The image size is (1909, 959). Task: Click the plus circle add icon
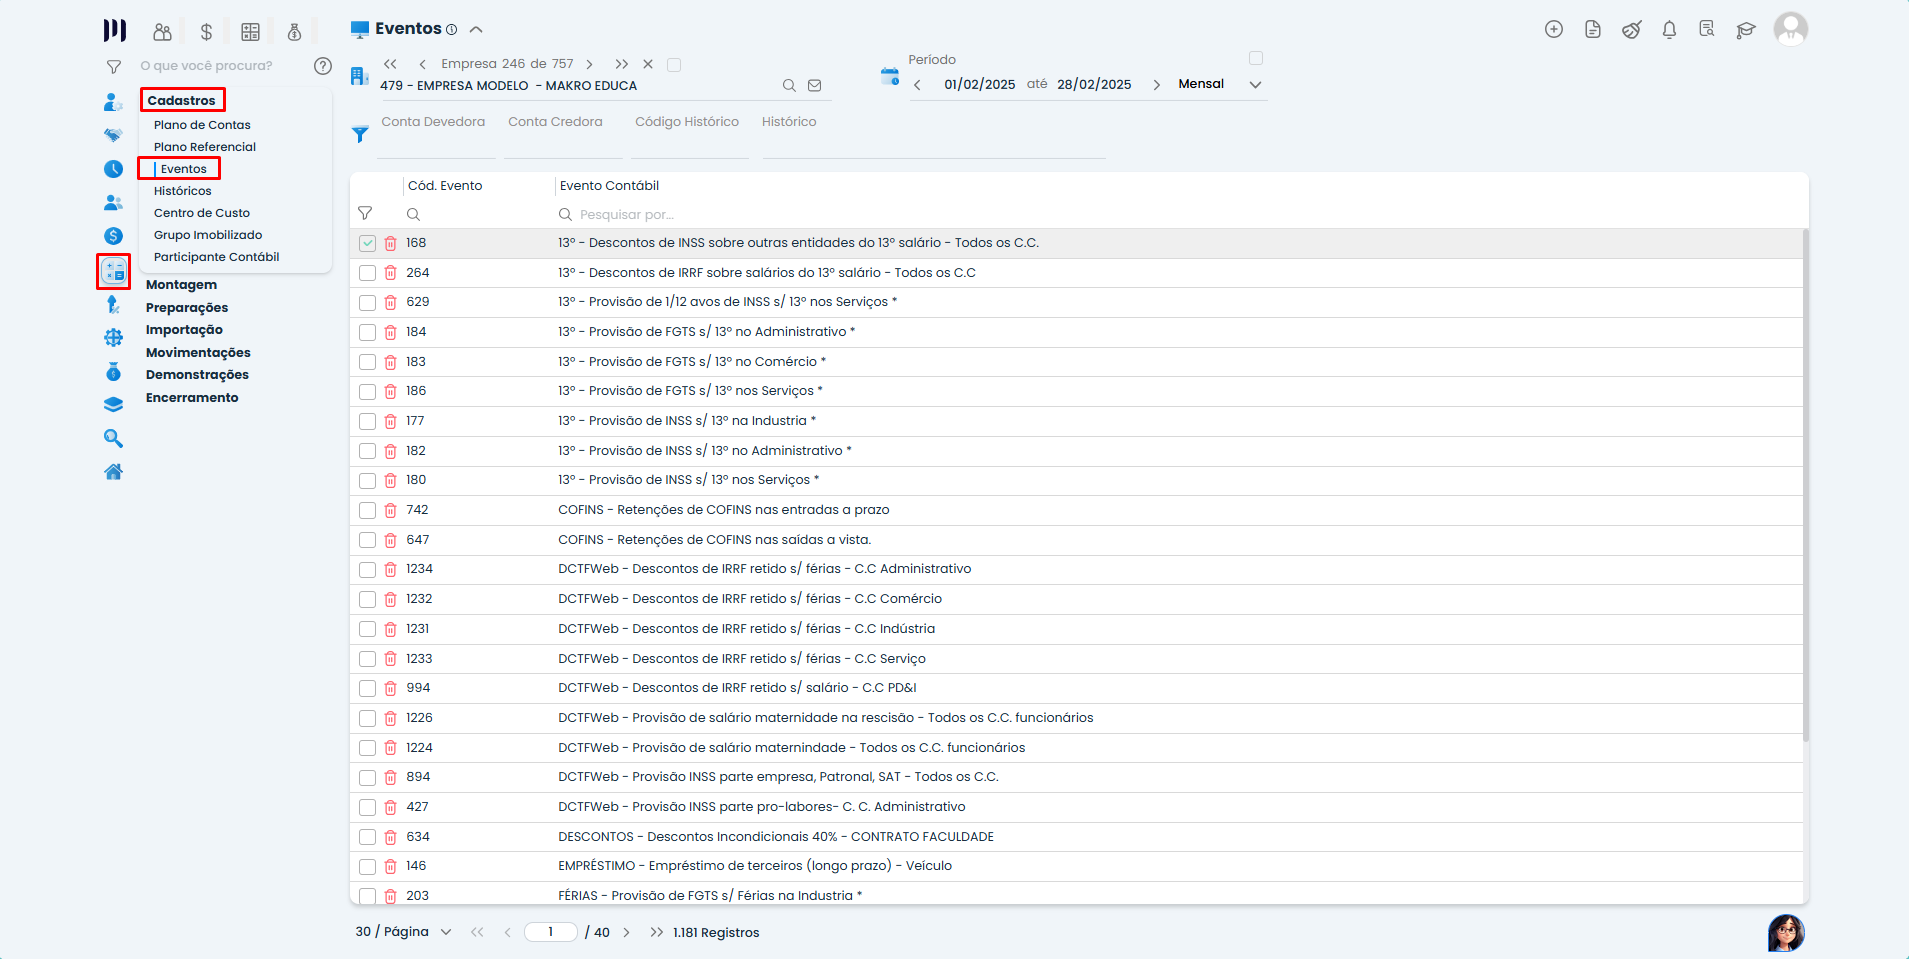point(1554,30)
